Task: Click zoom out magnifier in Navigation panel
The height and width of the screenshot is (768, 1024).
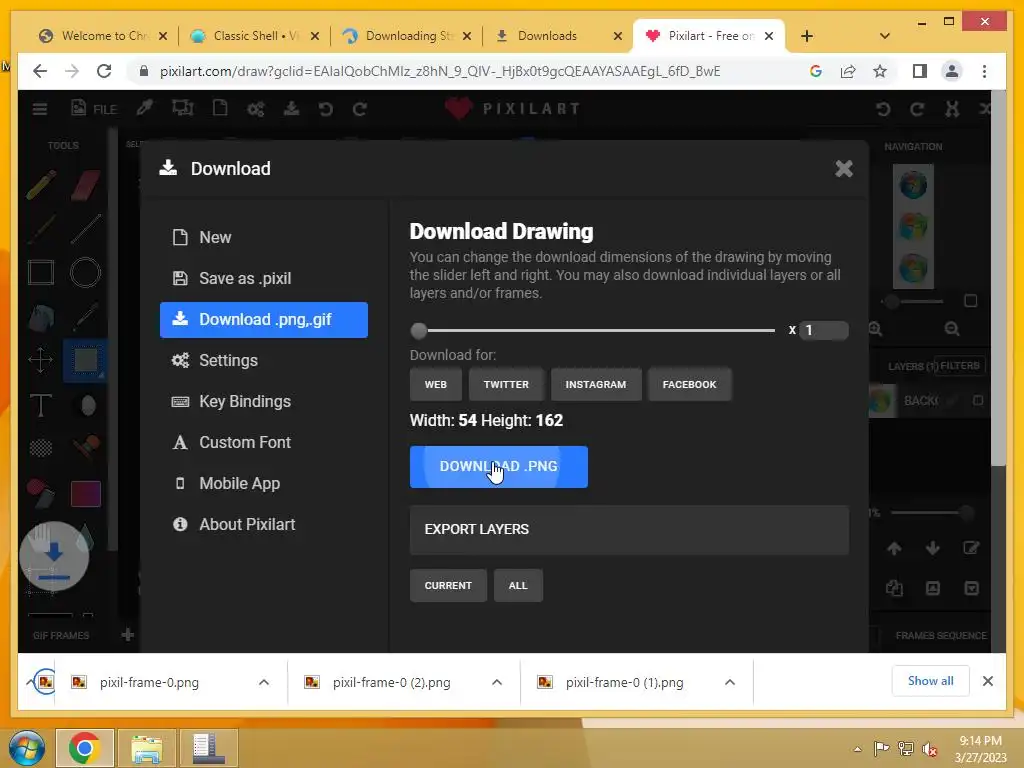Action: point(952,329)
